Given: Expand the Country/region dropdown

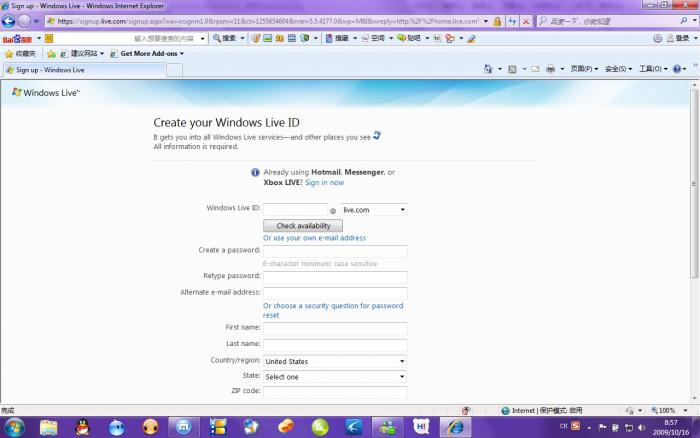Looking at the screenshot, I should point(335,361).
